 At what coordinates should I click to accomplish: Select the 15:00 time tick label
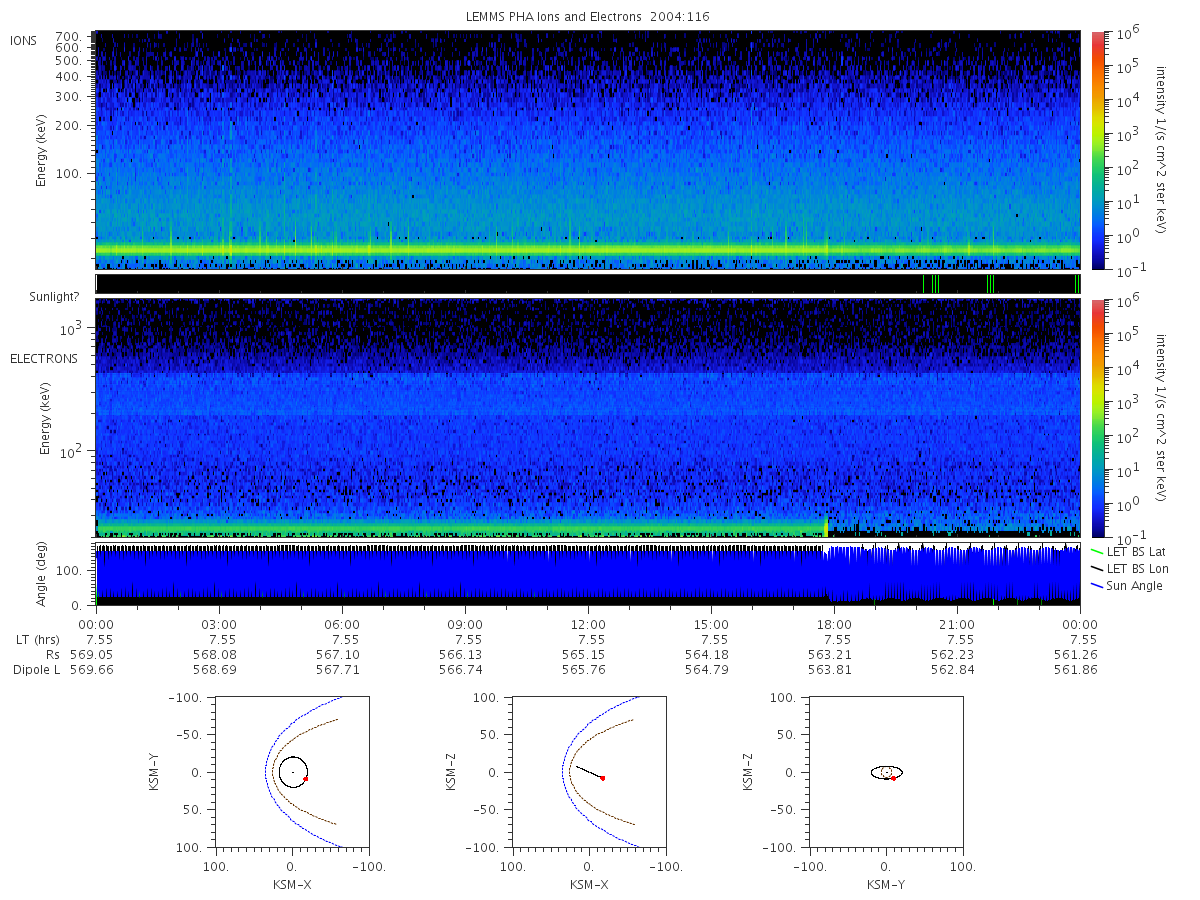711,624
